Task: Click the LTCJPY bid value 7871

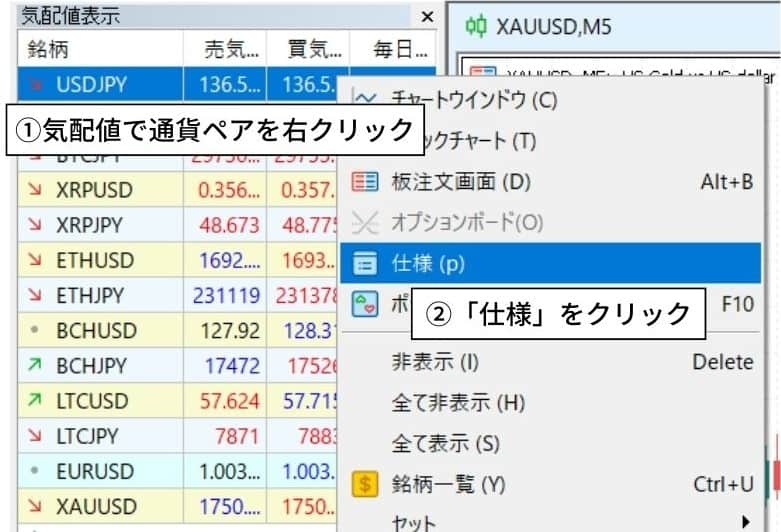Action: coord(237,436)
